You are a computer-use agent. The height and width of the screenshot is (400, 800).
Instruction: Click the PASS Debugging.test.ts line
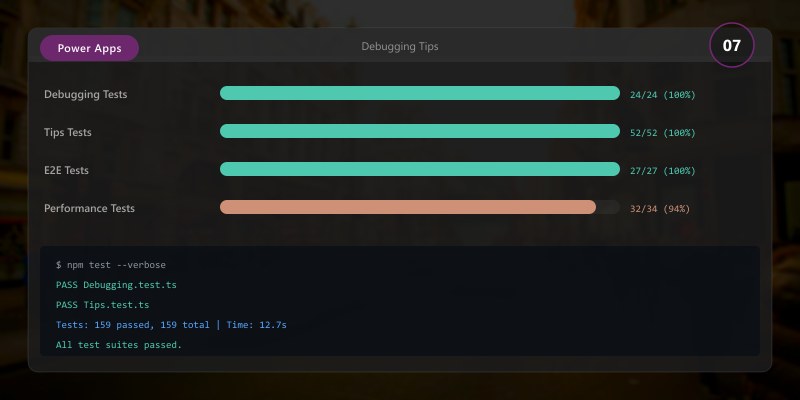tap(116, 285)
